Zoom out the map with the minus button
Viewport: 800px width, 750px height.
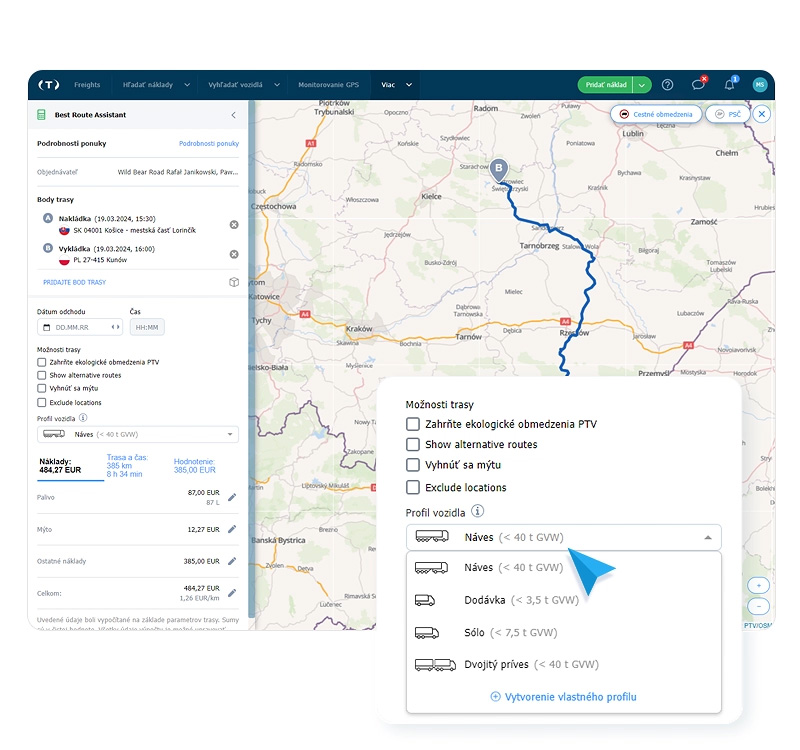pyautogui.click(x=758, y=606)
